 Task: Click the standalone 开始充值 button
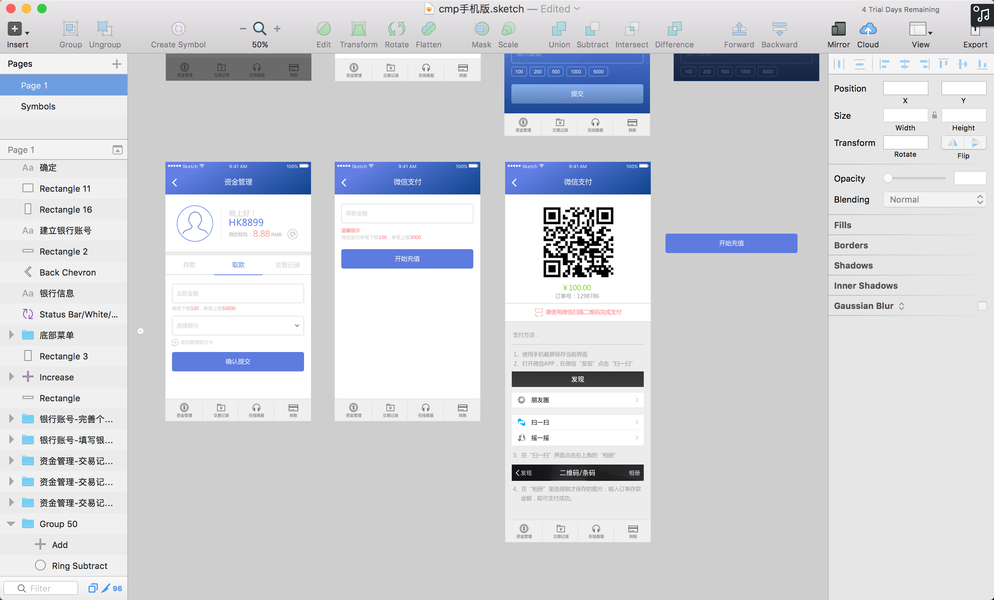pos(731,243)
